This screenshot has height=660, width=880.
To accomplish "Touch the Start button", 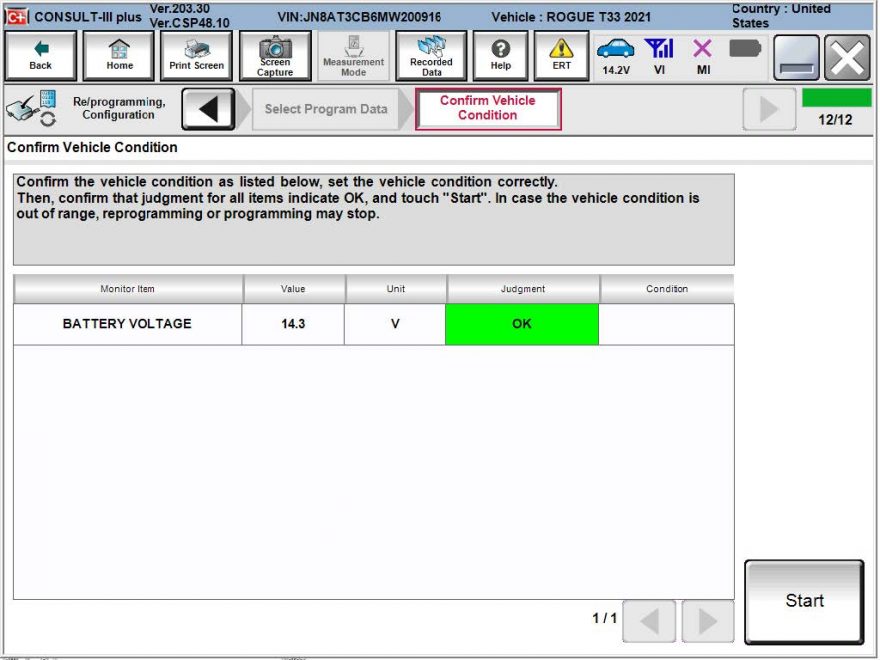I will click(x=804, y=601).
